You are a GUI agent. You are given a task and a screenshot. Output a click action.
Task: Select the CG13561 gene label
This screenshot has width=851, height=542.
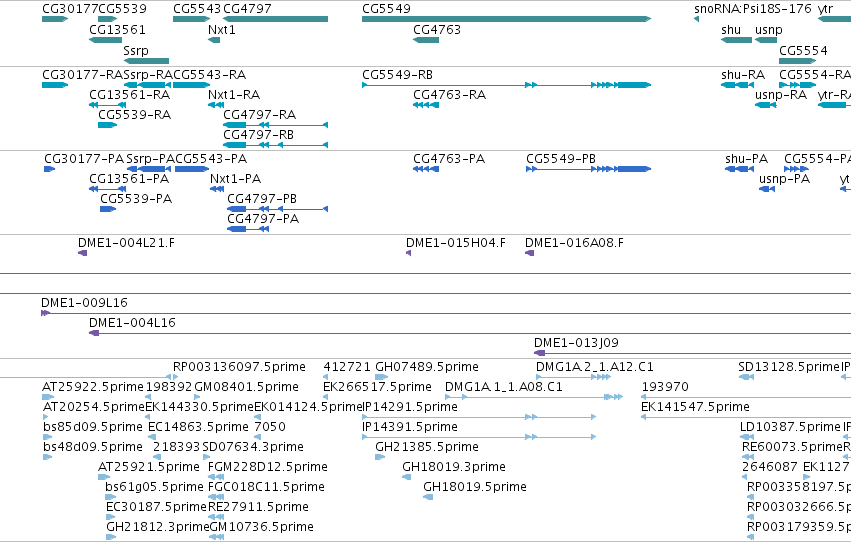pyautogui.click(x=117, y=30)
